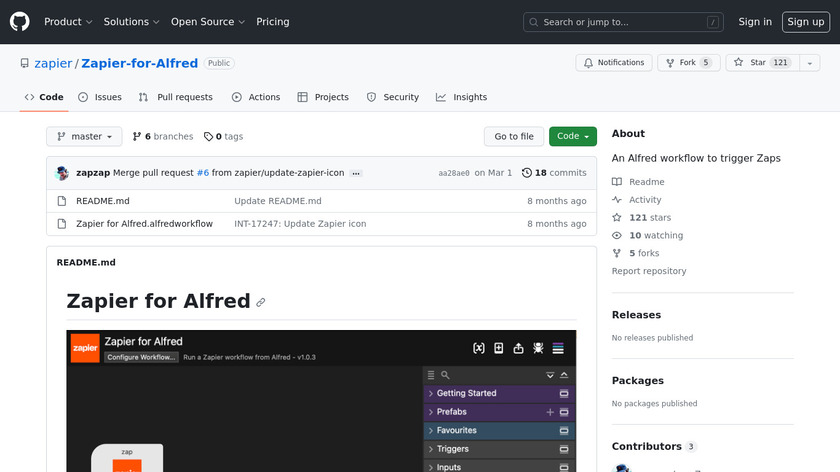
Task: Open the Pricing page
Action: point(273,22)
